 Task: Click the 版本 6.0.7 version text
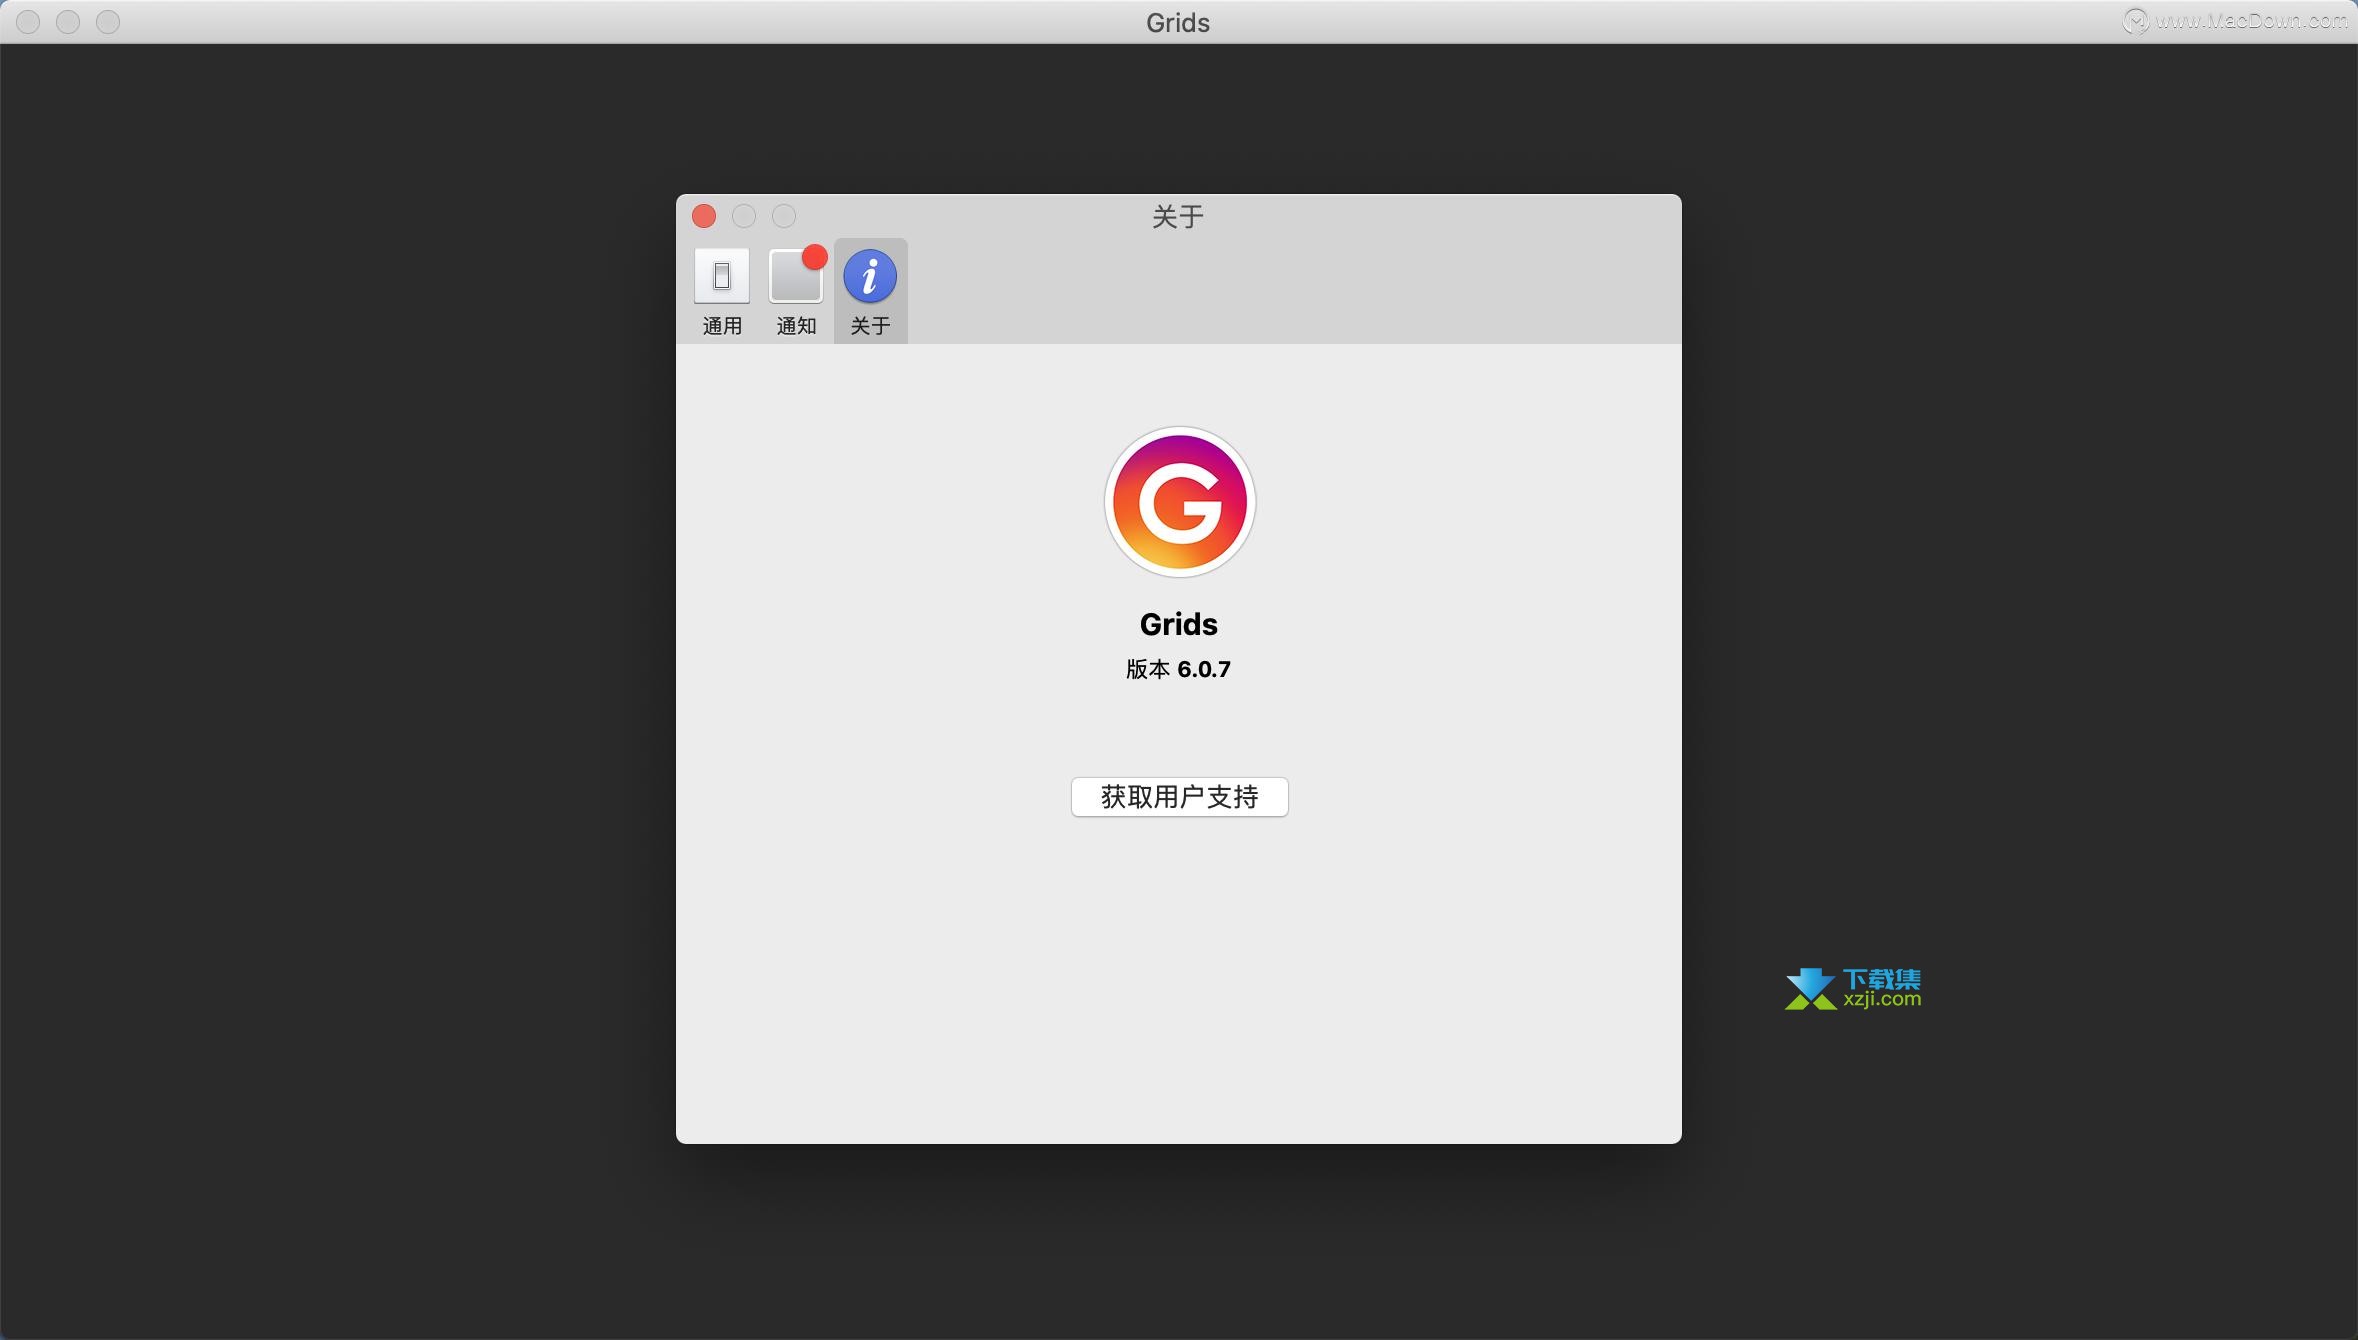coord(1178,669)
